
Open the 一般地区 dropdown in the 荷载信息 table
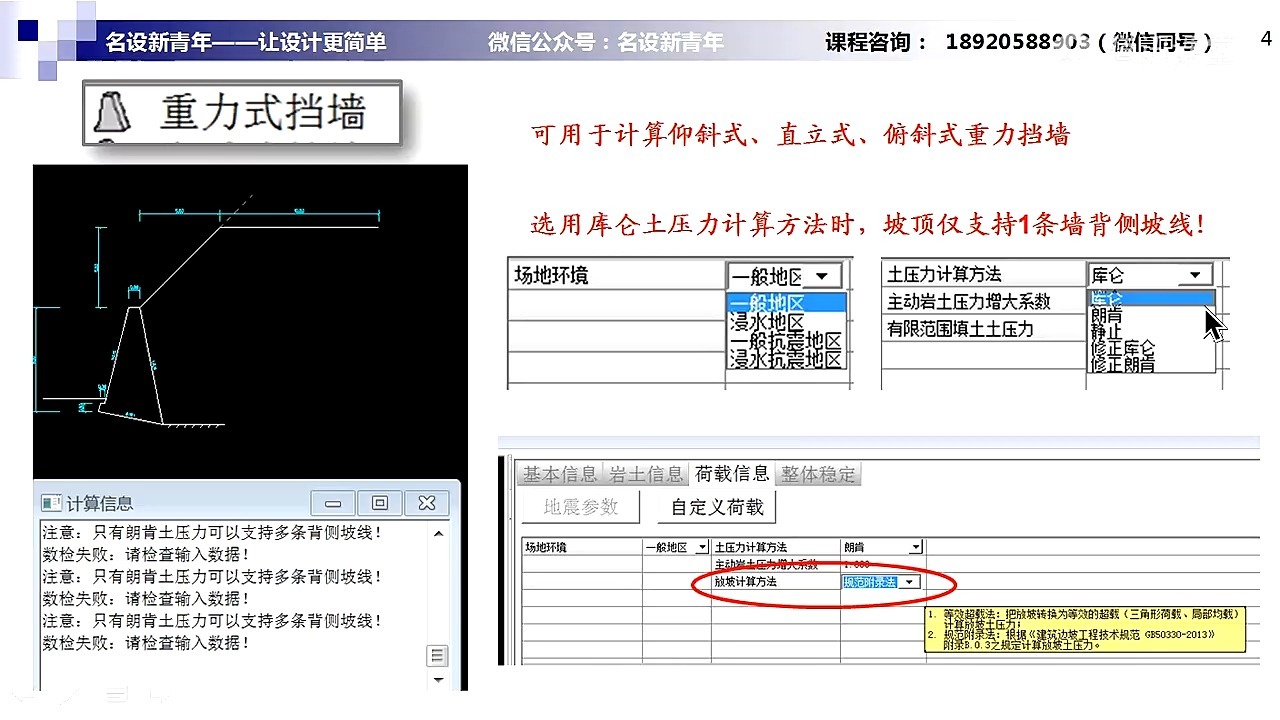point(702,547)
